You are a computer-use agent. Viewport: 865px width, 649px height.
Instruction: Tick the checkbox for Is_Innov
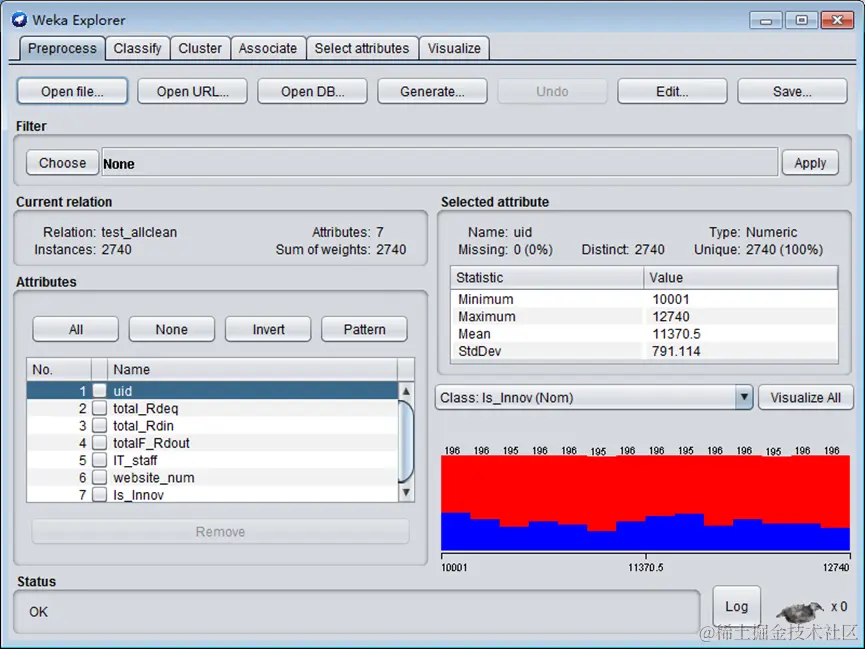coord(99,494)
